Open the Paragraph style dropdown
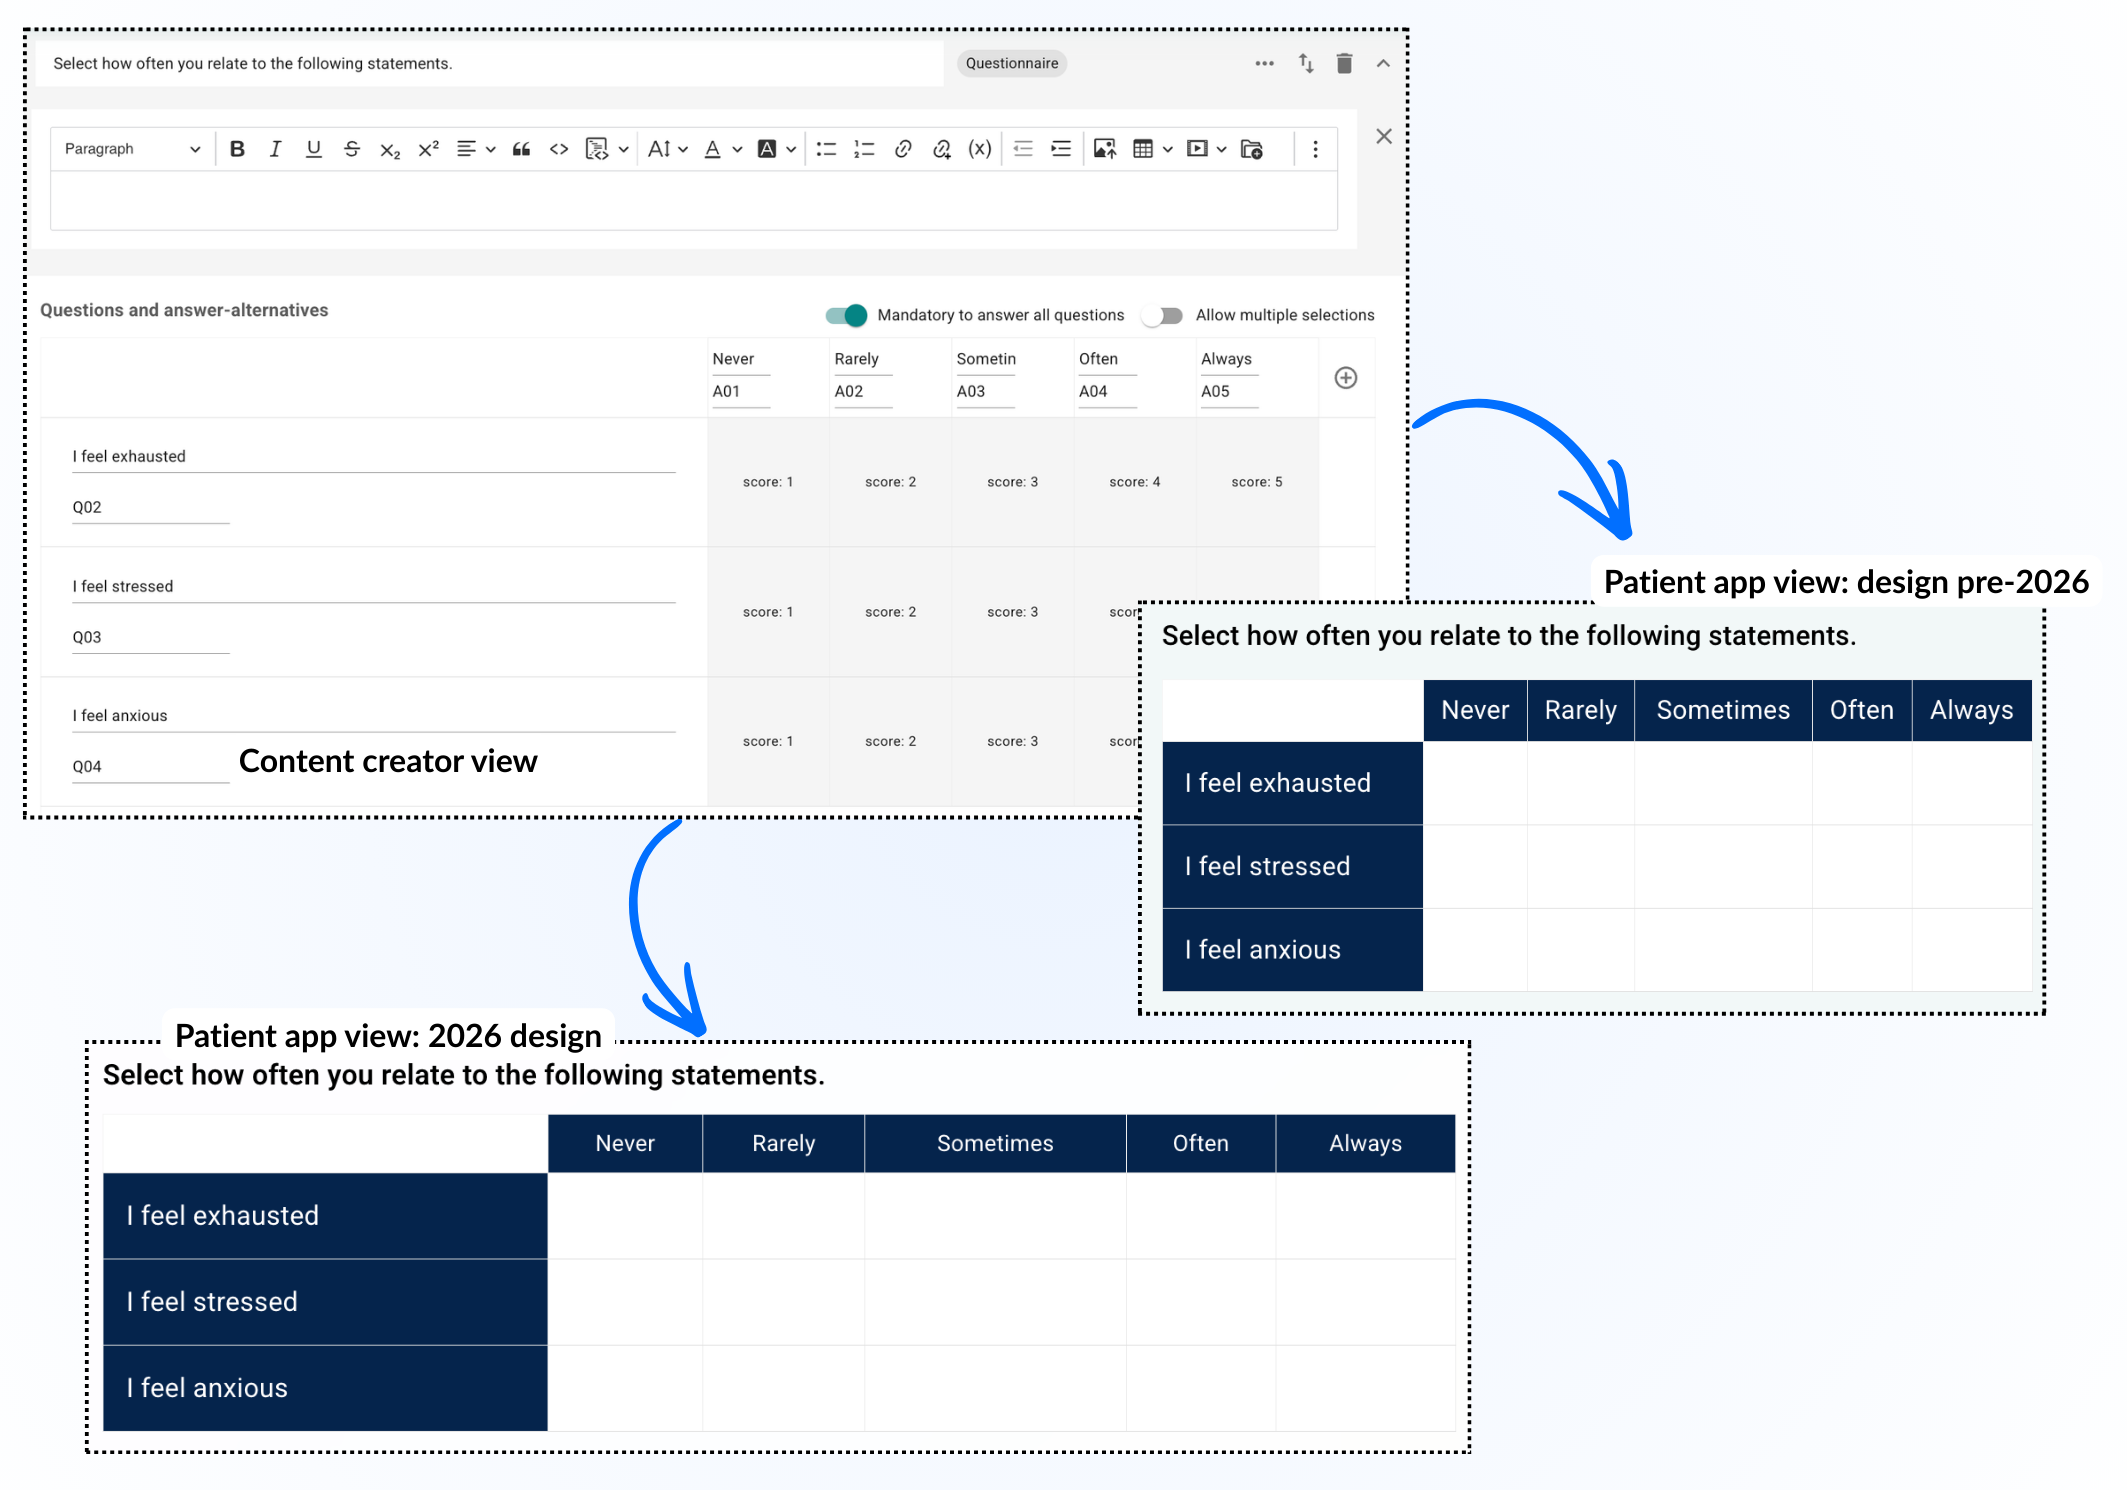Viewport: 2127px width, 1490px height. (132, 149)
